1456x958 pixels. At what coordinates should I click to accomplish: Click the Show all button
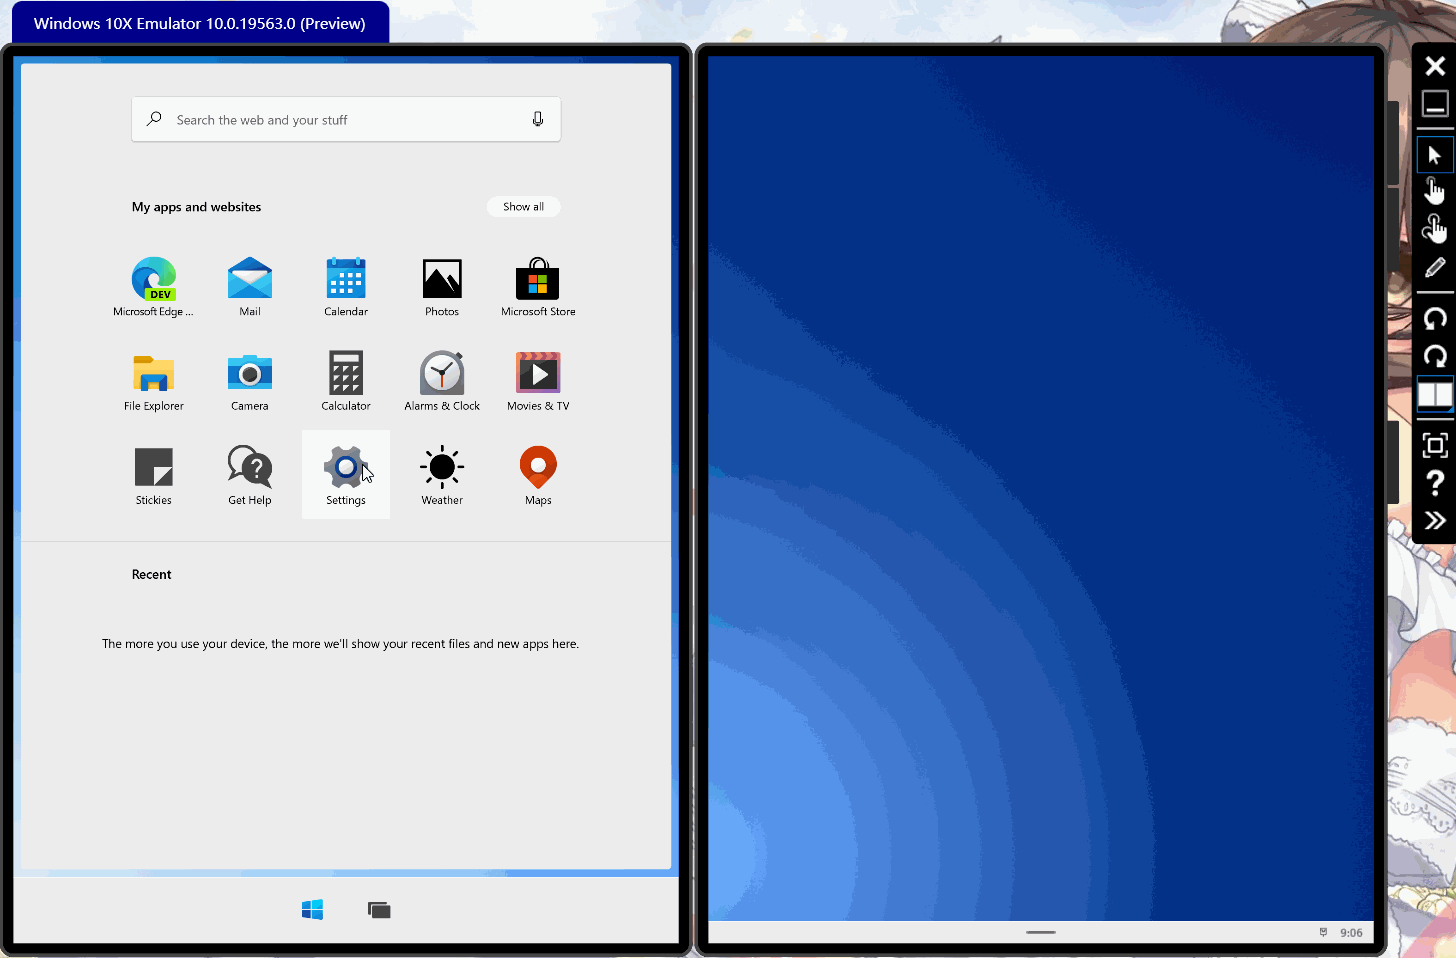click(x=523, y=206)
